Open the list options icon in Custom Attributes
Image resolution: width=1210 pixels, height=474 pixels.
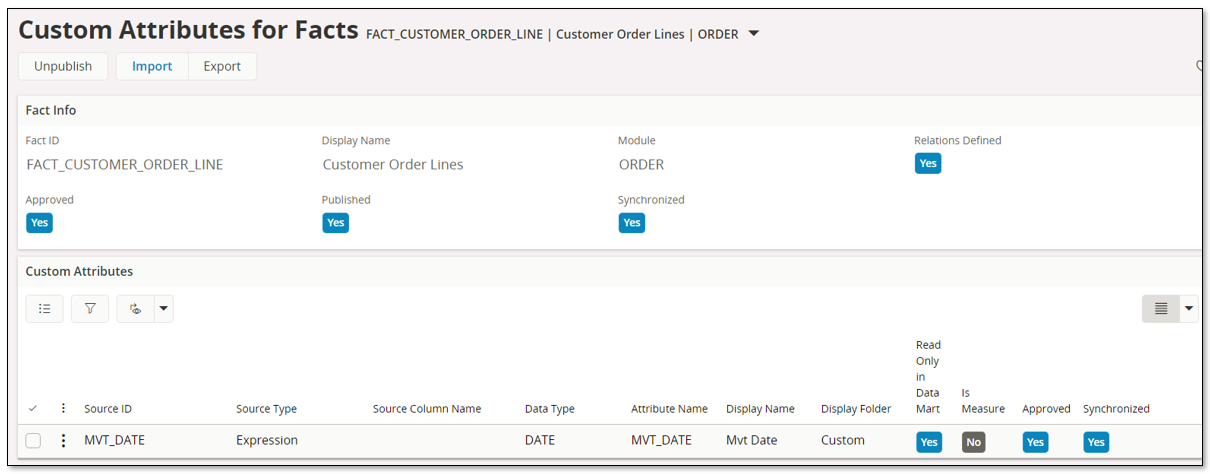tap(44, 309)
